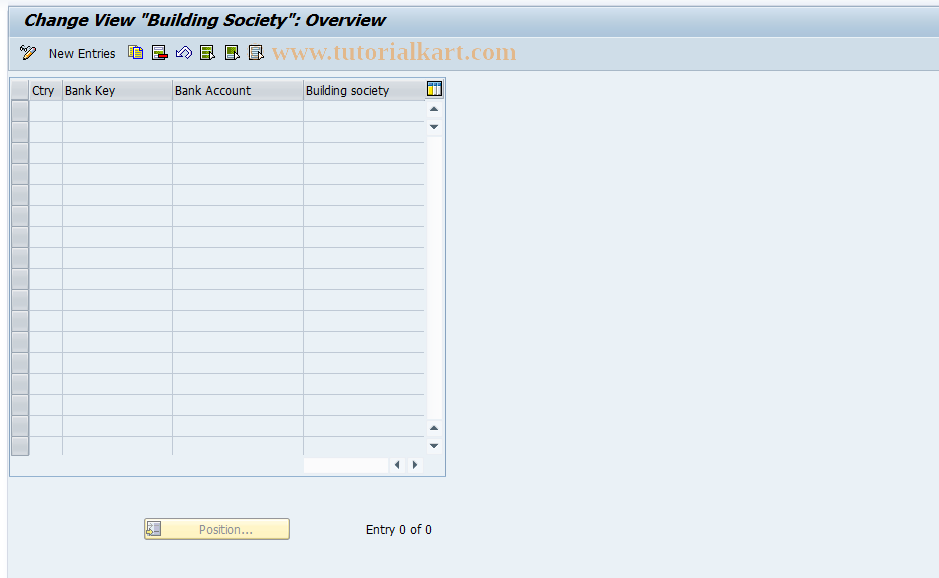Select the first table row selector

tap(20, 111)
